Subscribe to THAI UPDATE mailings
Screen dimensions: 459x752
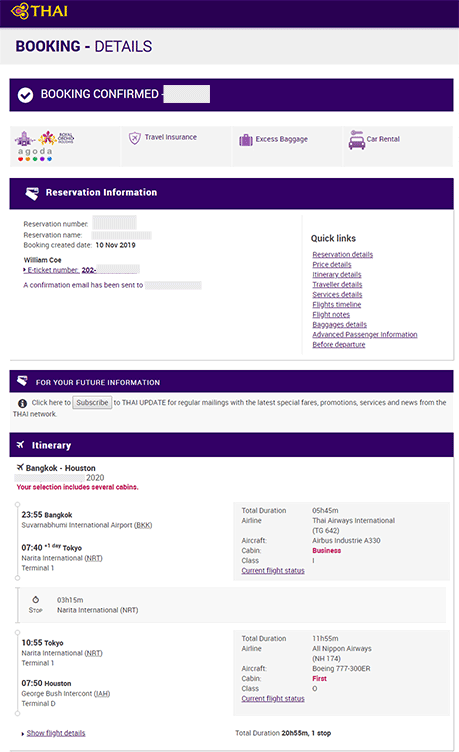point(92,402)
